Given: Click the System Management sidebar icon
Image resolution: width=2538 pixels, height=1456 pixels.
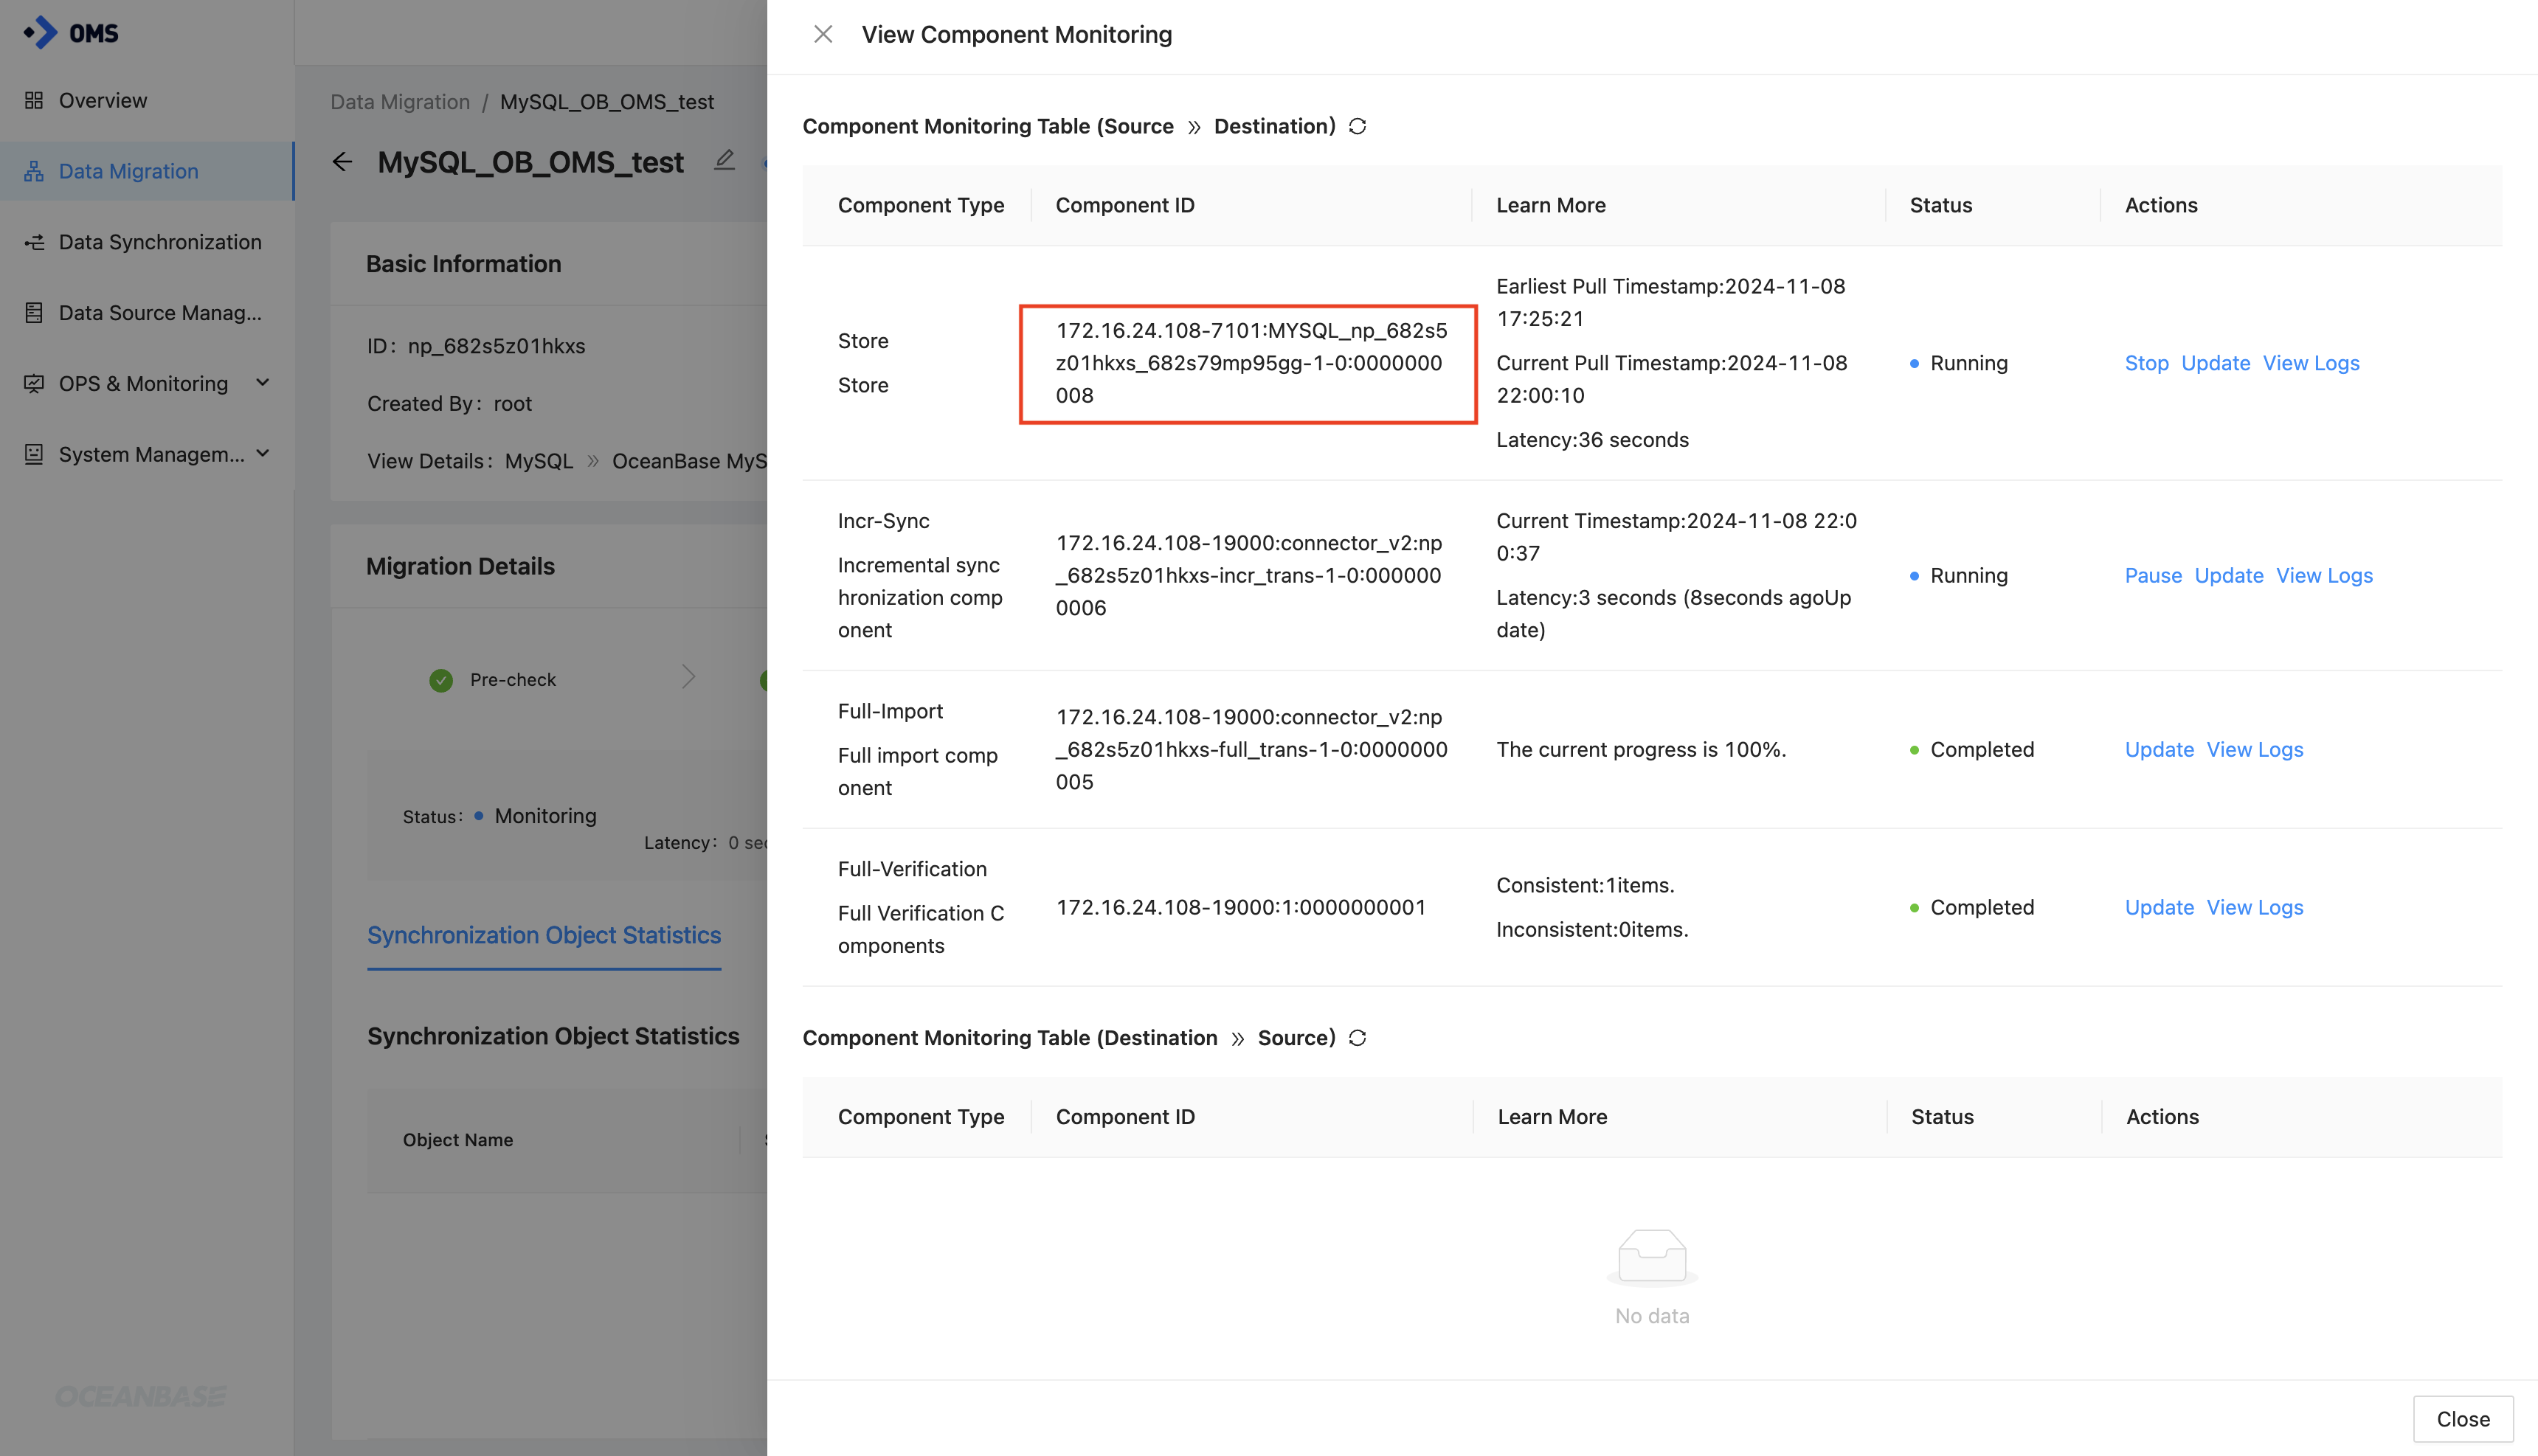Looking at the screenshot, I should coord(34,454).
